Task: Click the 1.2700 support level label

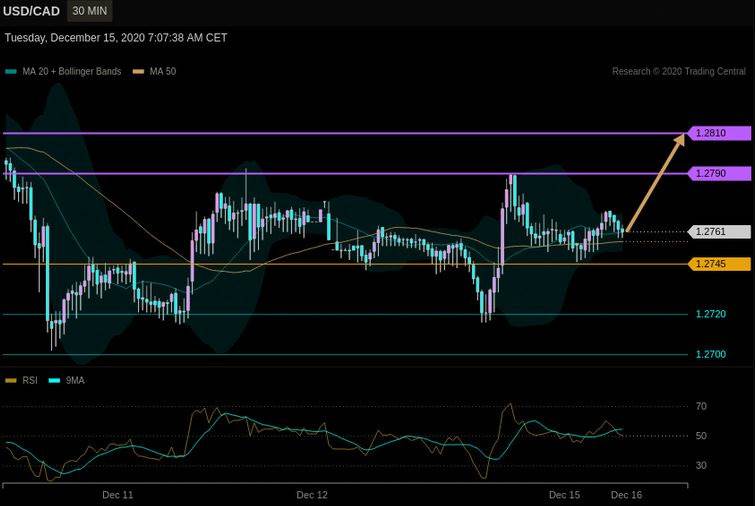Action: pos(711,354)
